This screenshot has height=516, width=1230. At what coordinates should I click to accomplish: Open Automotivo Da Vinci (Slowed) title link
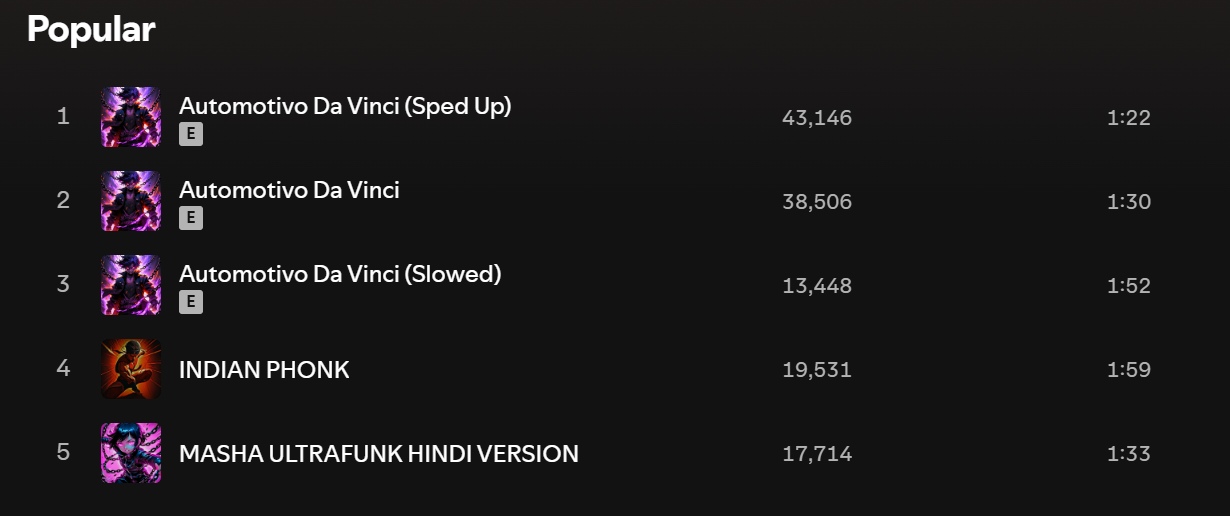pos(340,274)
